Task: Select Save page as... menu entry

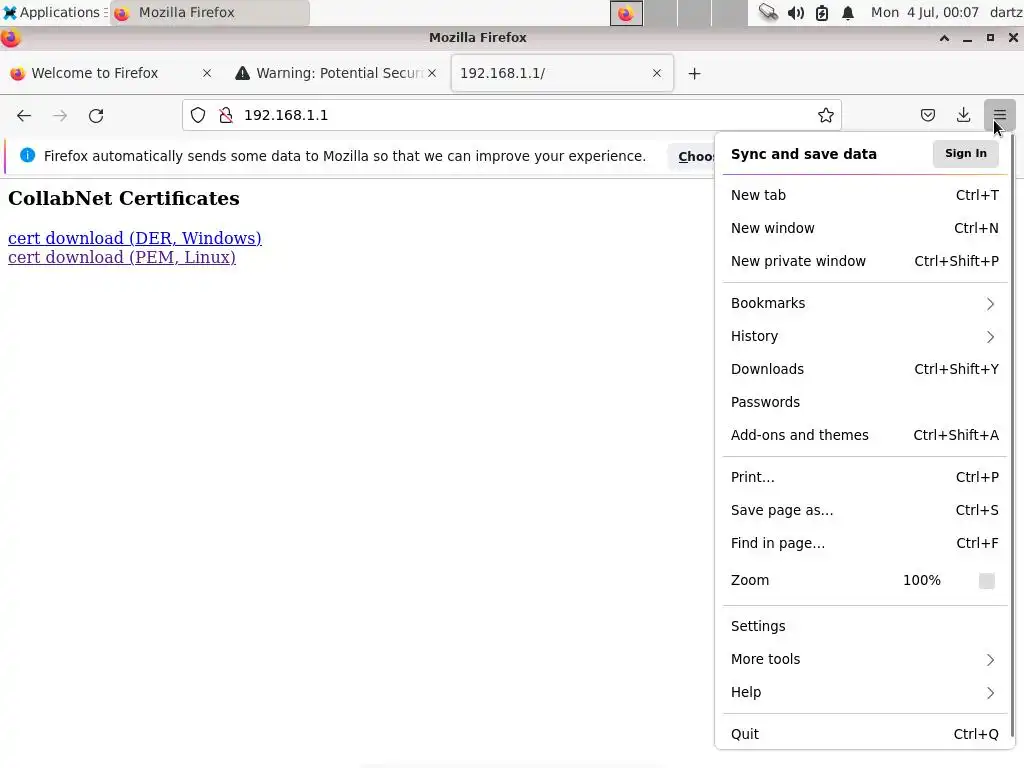Action: (865, 510)
